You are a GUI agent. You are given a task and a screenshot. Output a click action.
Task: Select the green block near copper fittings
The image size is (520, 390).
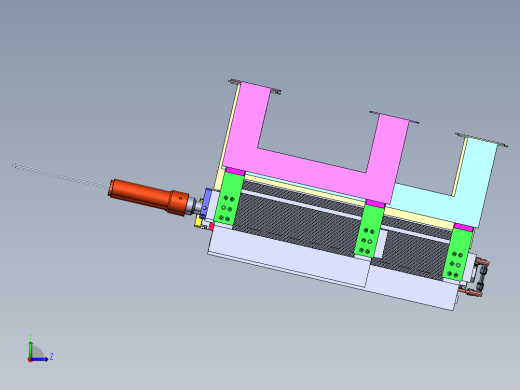click(457, 255)
